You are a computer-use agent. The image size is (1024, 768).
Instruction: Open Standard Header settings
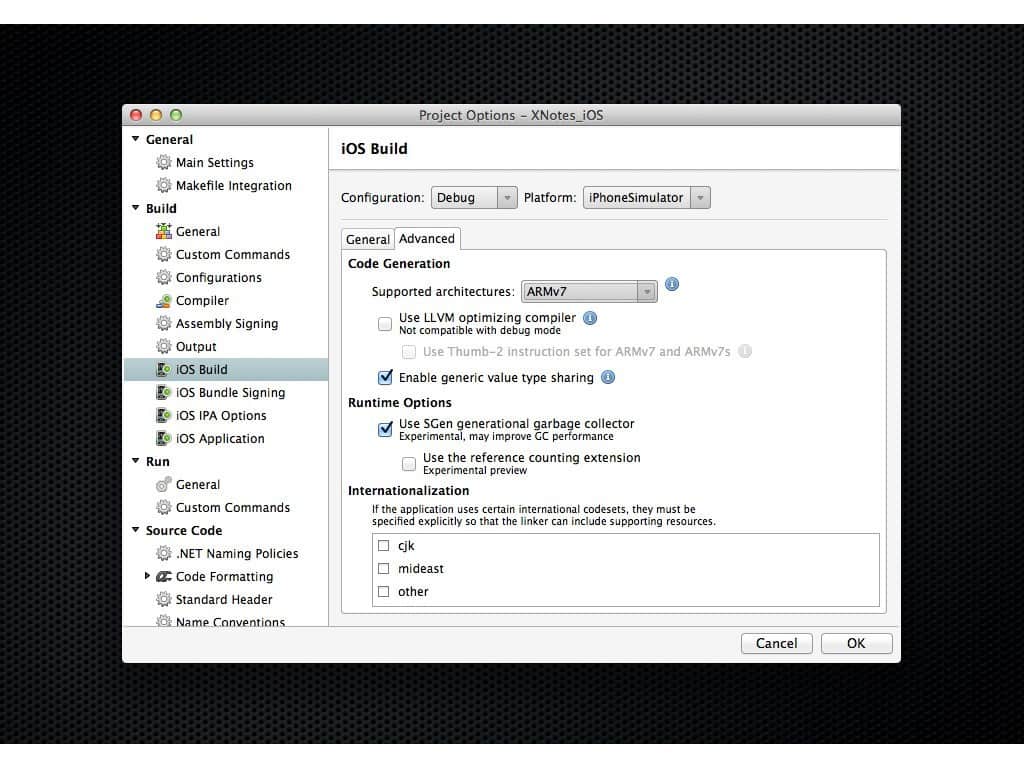tap(223, 599)
